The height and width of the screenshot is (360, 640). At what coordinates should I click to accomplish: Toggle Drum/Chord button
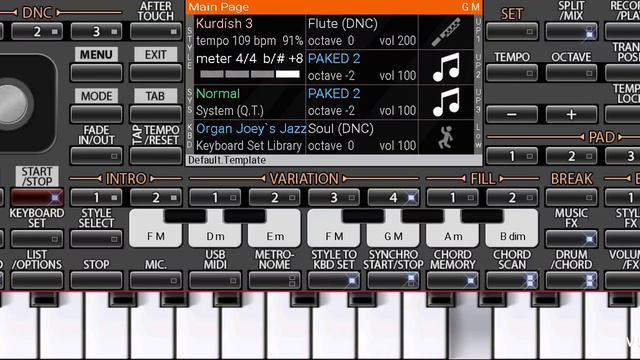tap(571, 281)
